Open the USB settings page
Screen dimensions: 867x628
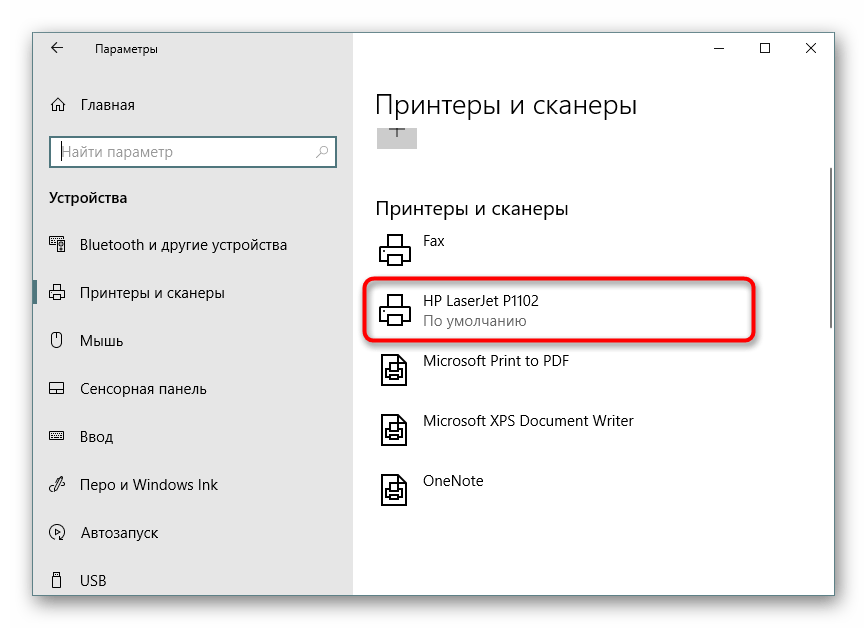coord(93,581)
